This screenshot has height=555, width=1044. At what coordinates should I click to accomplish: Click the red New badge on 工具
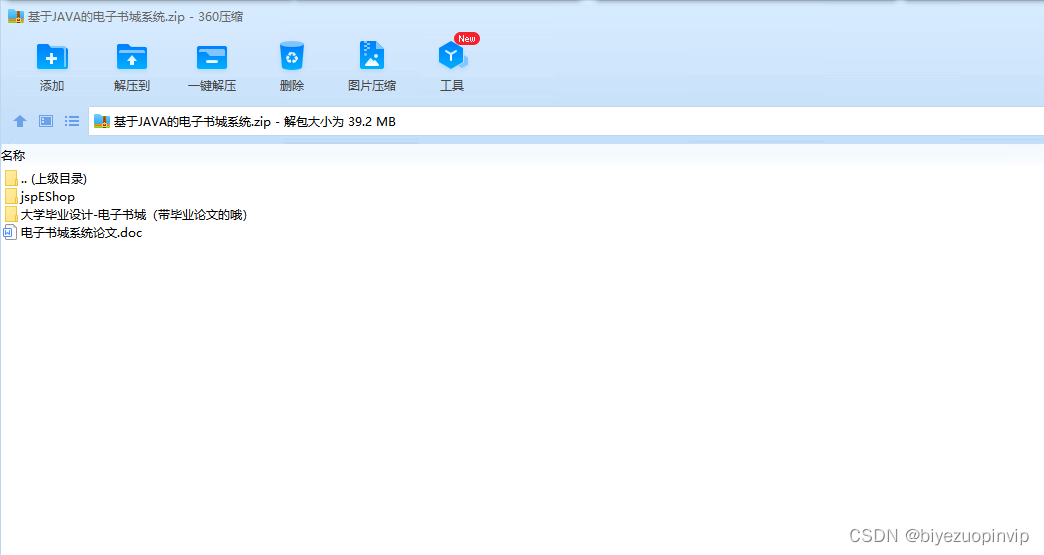pyautogui.click(x=467, y=39)
